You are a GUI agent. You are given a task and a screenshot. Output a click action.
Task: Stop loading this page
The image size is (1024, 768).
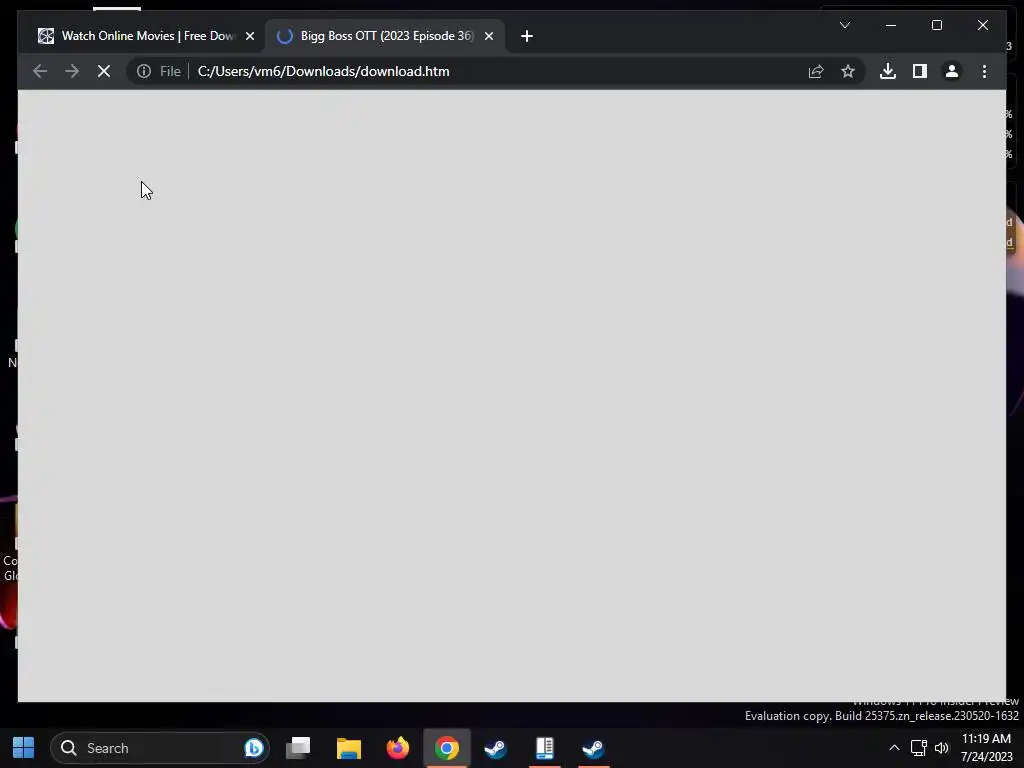(104, 71)
